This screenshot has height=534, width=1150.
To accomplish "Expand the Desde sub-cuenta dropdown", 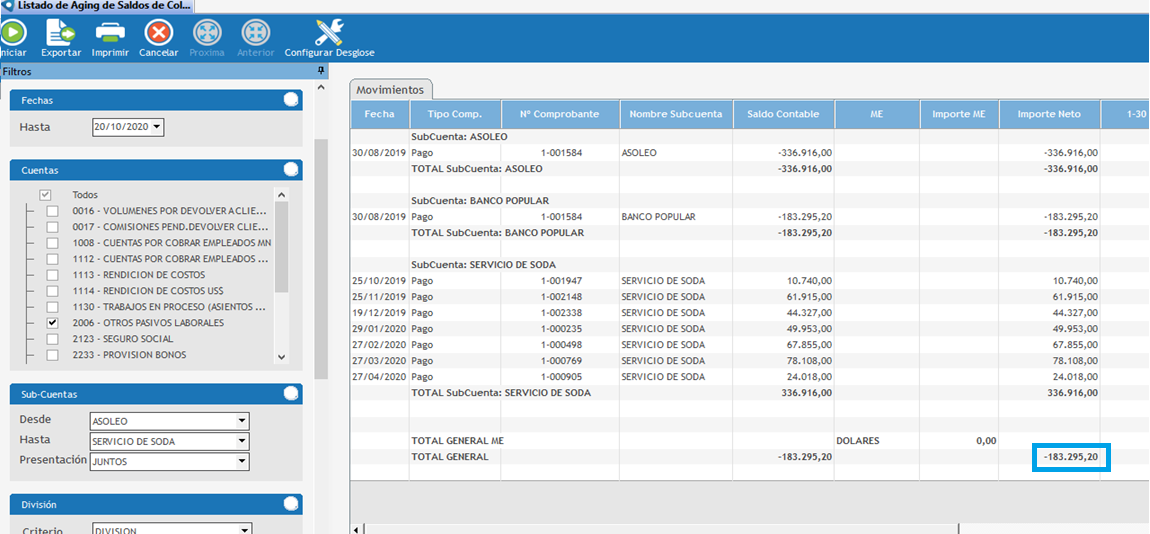I will pyautogui.click(x=242, y=421).
